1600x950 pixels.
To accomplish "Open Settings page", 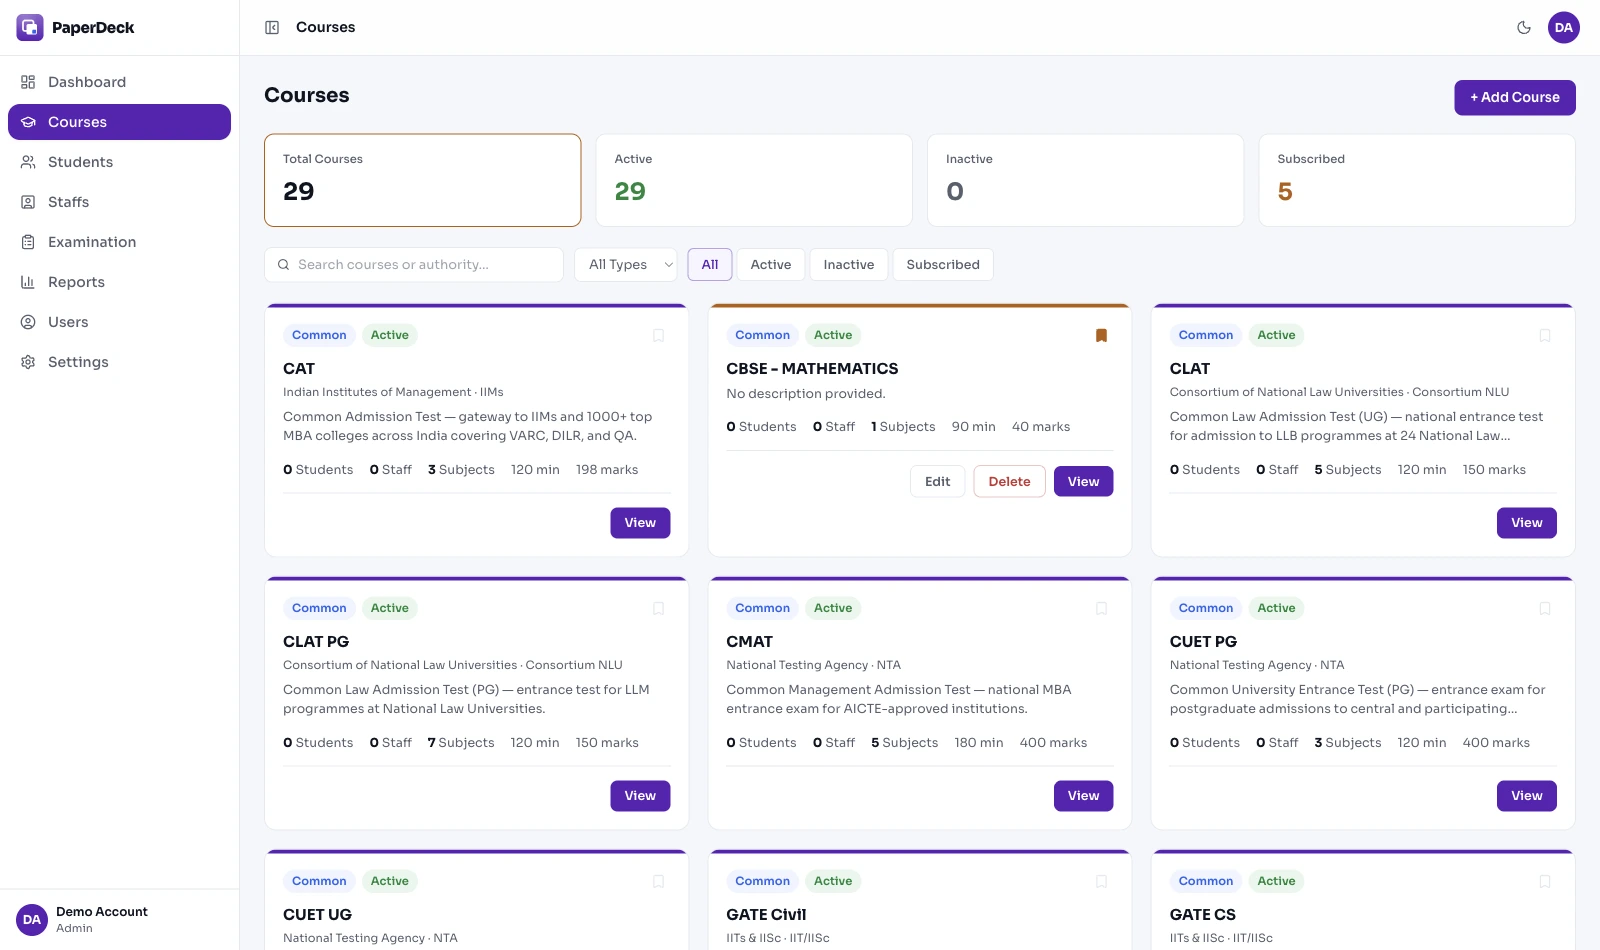I will [x=119, y=362].
